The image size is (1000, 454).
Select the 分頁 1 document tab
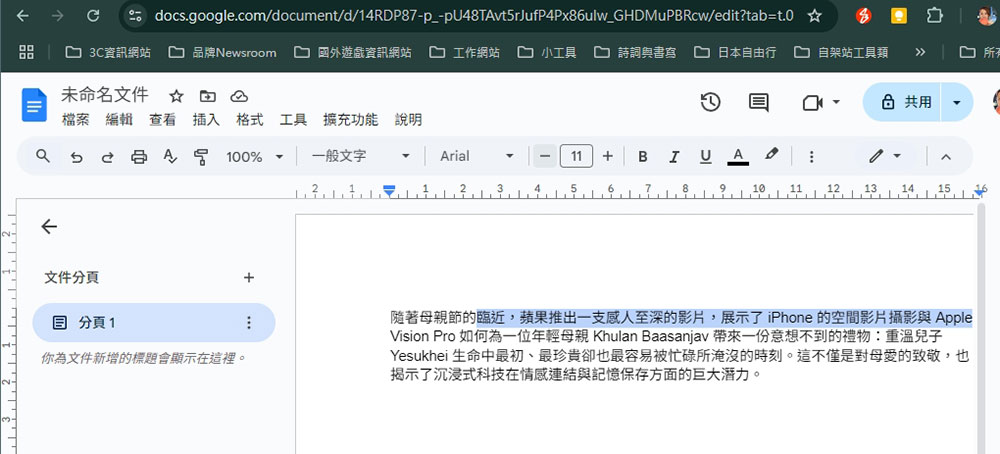tap(154, 323)
